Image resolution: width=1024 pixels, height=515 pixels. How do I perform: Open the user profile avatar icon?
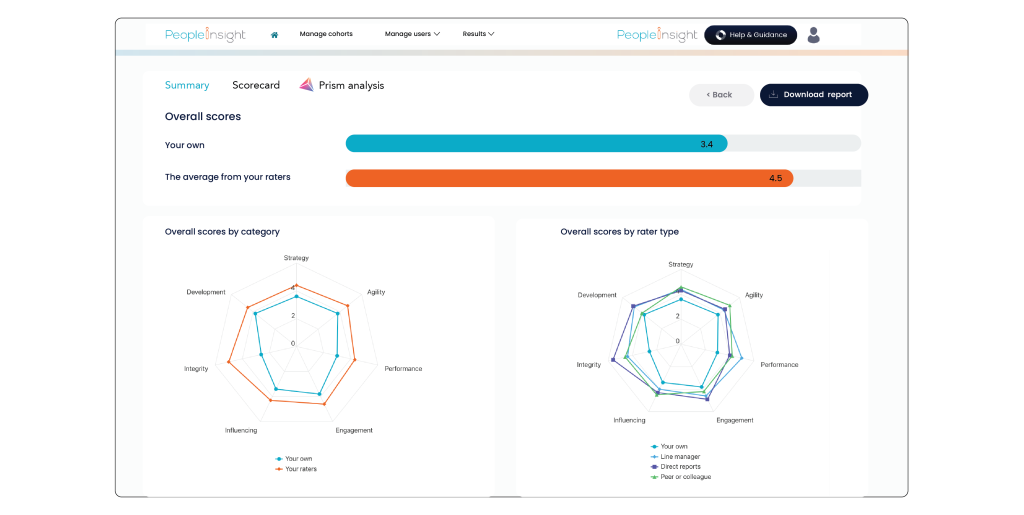pos(813,35)
